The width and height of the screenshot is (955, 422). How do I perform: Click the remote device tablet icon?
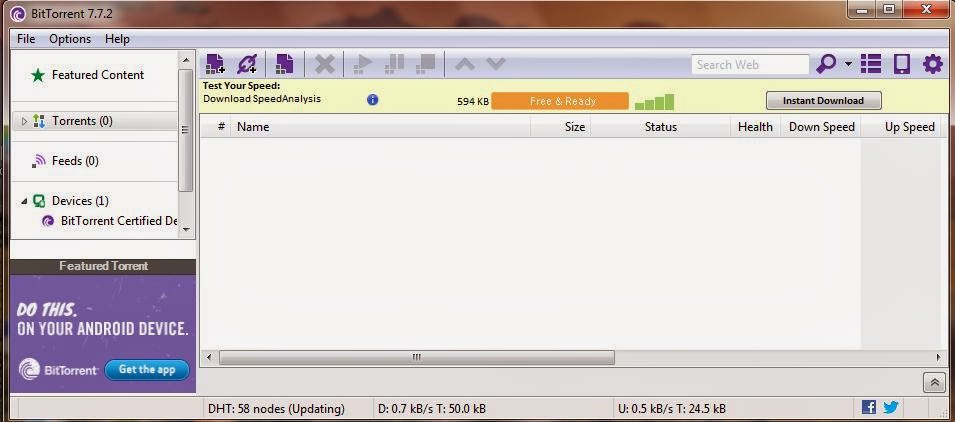click(901, 63)
